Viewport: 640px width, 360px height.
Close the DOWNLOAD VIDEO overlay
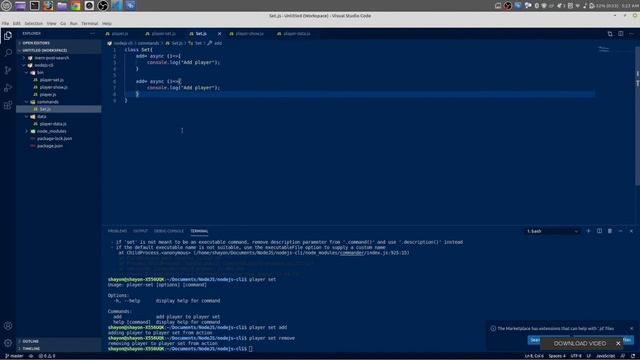618,344
